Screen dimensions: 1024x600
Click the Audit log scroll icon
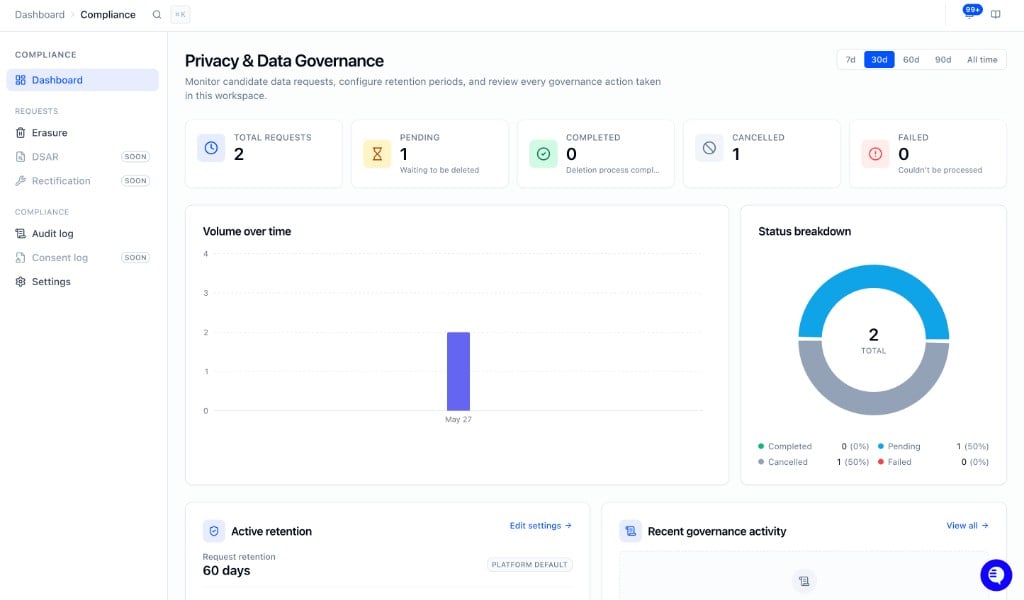(x=20, y=233)
